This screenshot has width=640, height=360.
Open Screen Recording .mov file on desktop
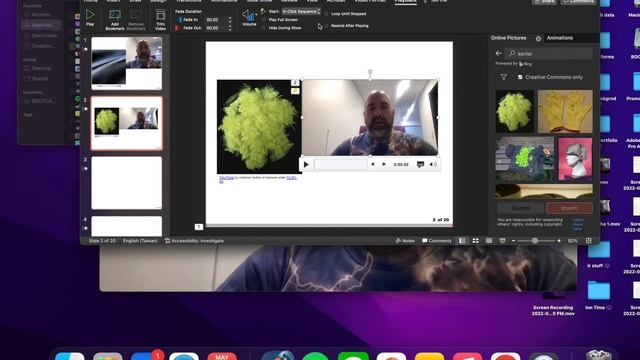[553, 304]
